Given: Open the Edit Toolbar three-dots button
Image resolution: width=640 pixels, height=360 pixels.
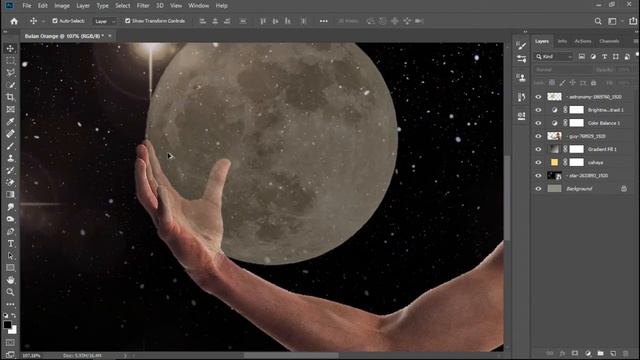Looking at the screenshot, I should tap(10, 304).
